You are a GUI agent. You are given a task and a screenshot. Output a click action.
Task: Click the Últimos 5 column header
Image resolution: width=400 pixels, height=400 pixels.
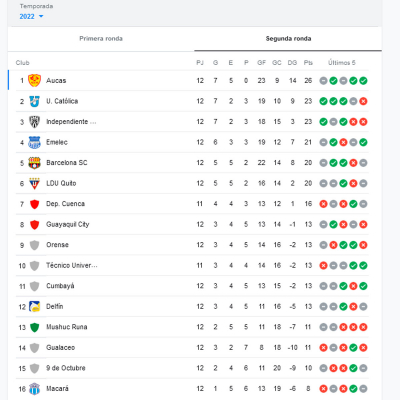point(342,63)
